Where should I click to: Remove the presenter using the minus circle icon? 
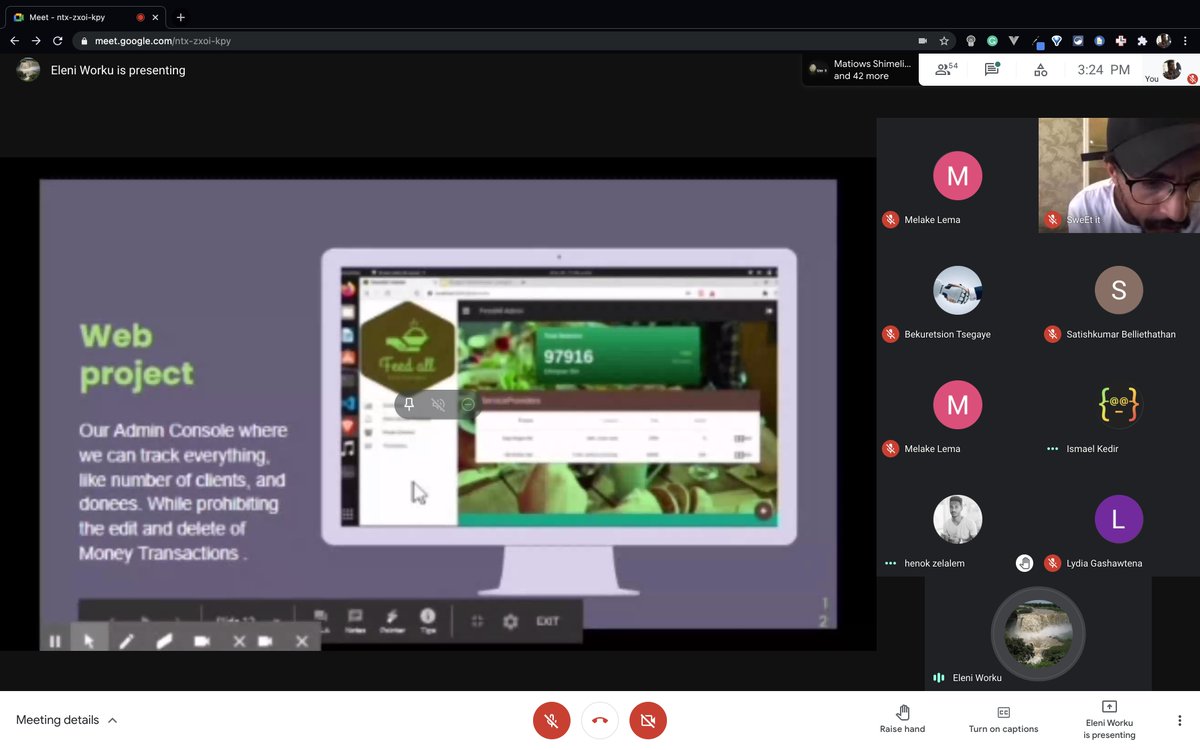[467, 404]
